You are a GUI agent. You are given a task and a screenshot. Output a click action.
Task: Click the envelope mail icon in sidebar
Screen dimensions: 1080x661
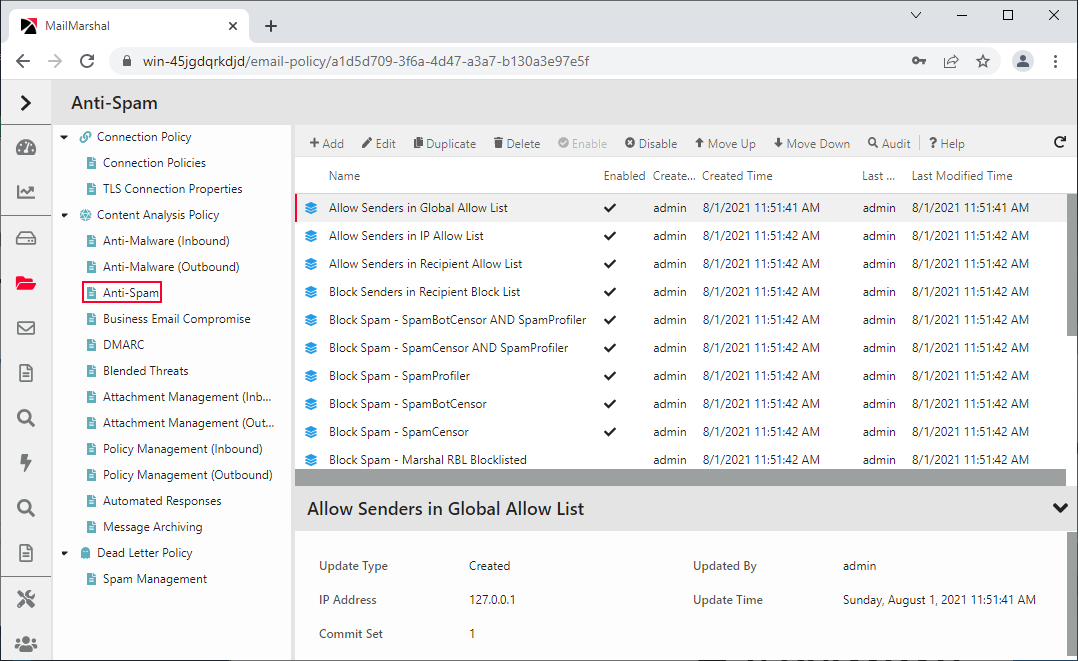pos(26,327)
